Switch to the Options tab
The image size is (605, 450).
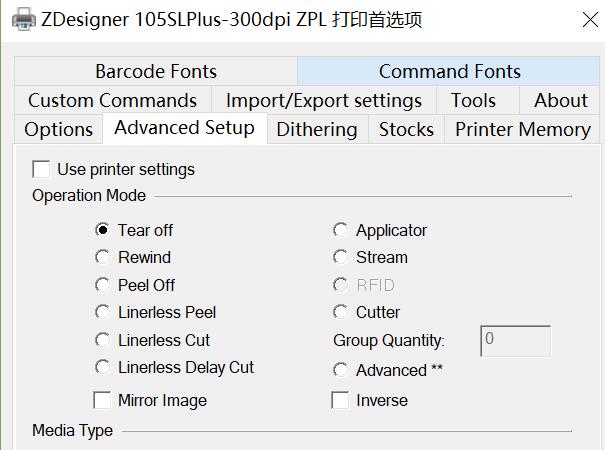point(59,129)
